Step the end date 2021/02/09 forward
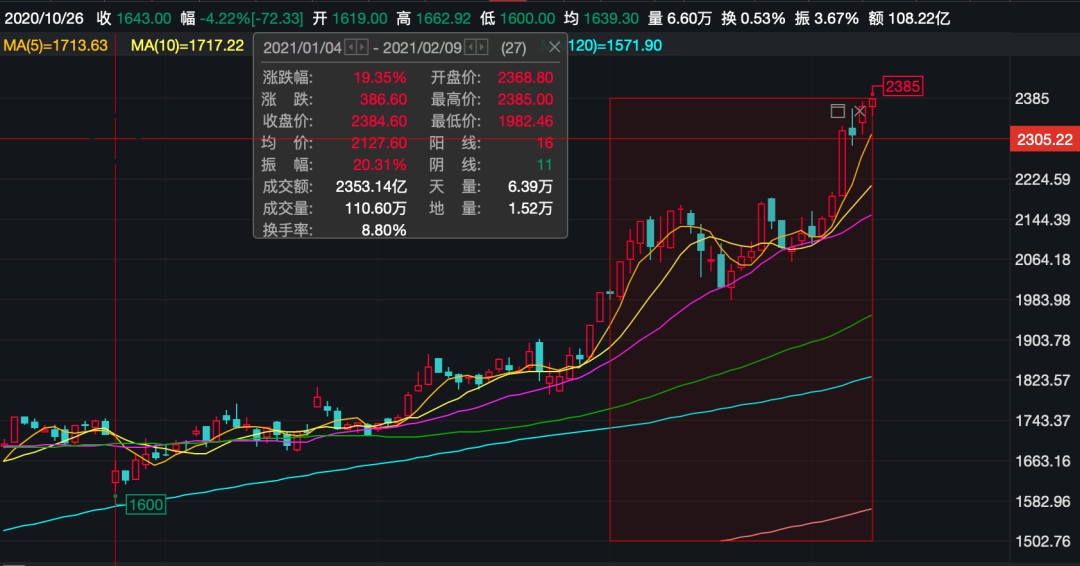The height and width of the screenshot is (566, 1080). pos(482,47)
